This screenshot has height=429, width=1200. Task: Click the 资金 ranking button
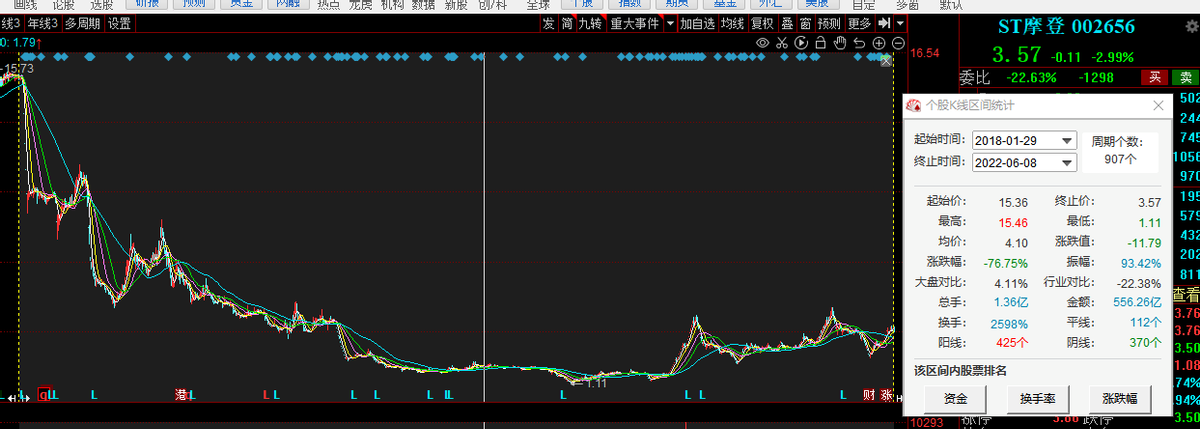955,398
